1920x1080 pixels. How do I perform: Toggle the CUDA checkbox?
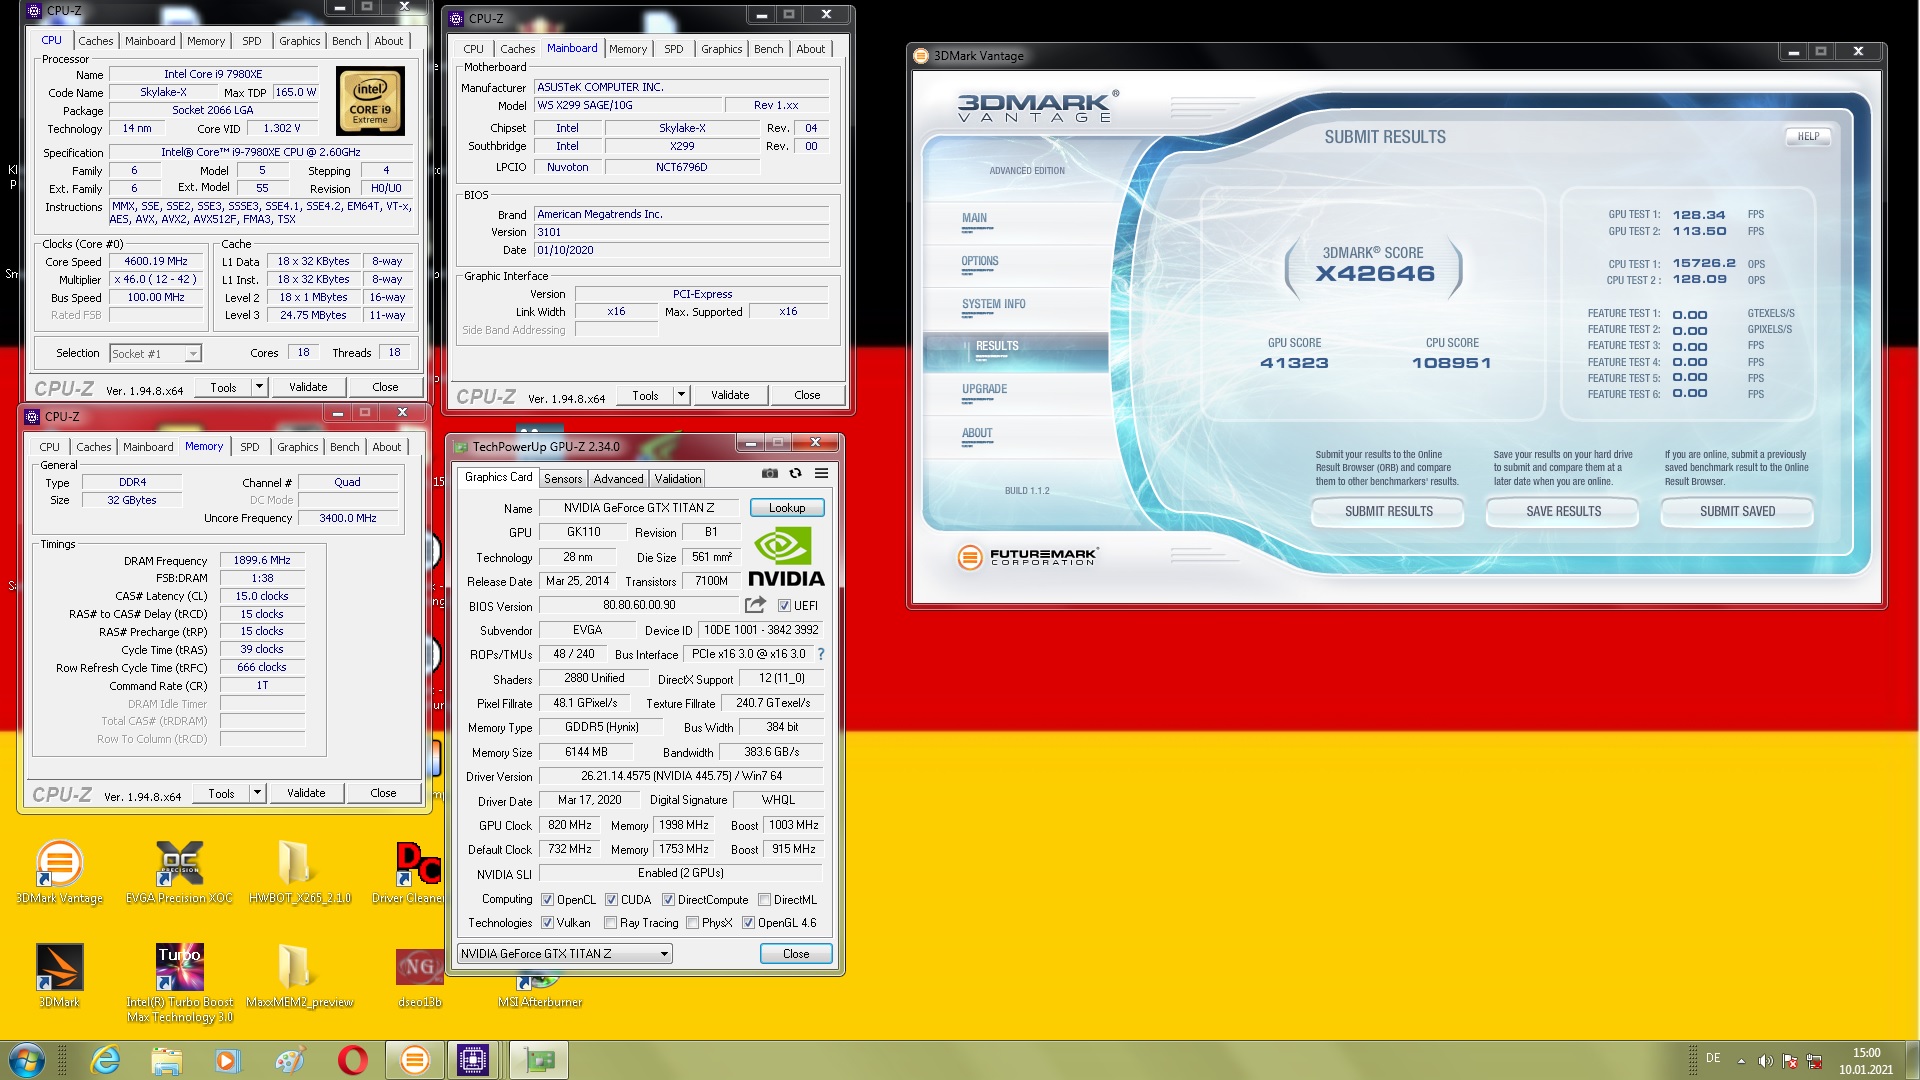point(611,900)
